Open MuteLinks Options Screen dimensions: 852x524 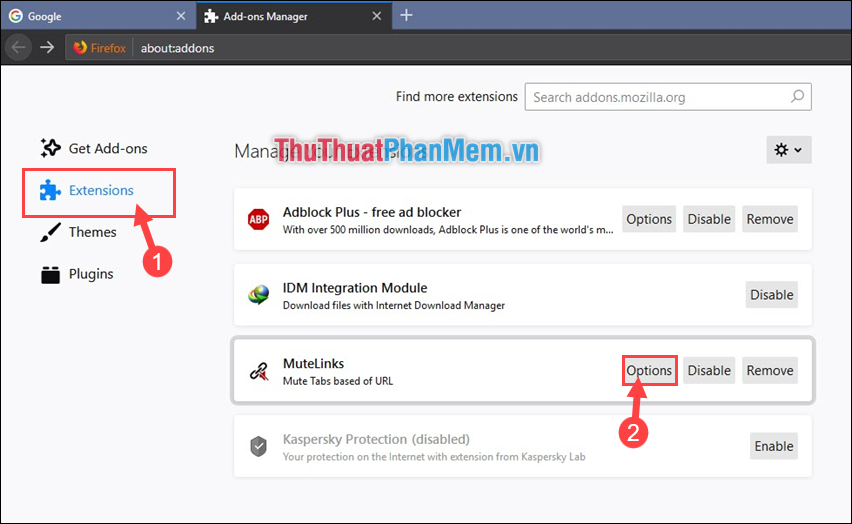pyautogui.click(x=649, y=371)
